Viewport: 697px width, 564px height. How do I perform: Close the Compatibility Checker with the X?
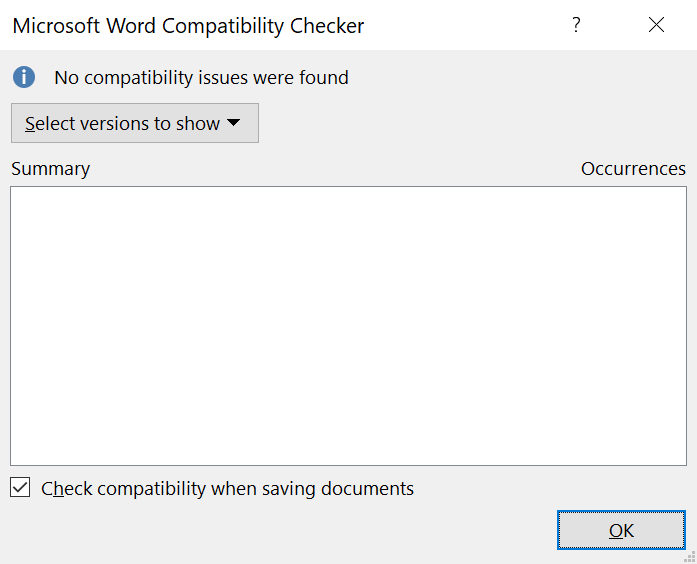(656, 25)
